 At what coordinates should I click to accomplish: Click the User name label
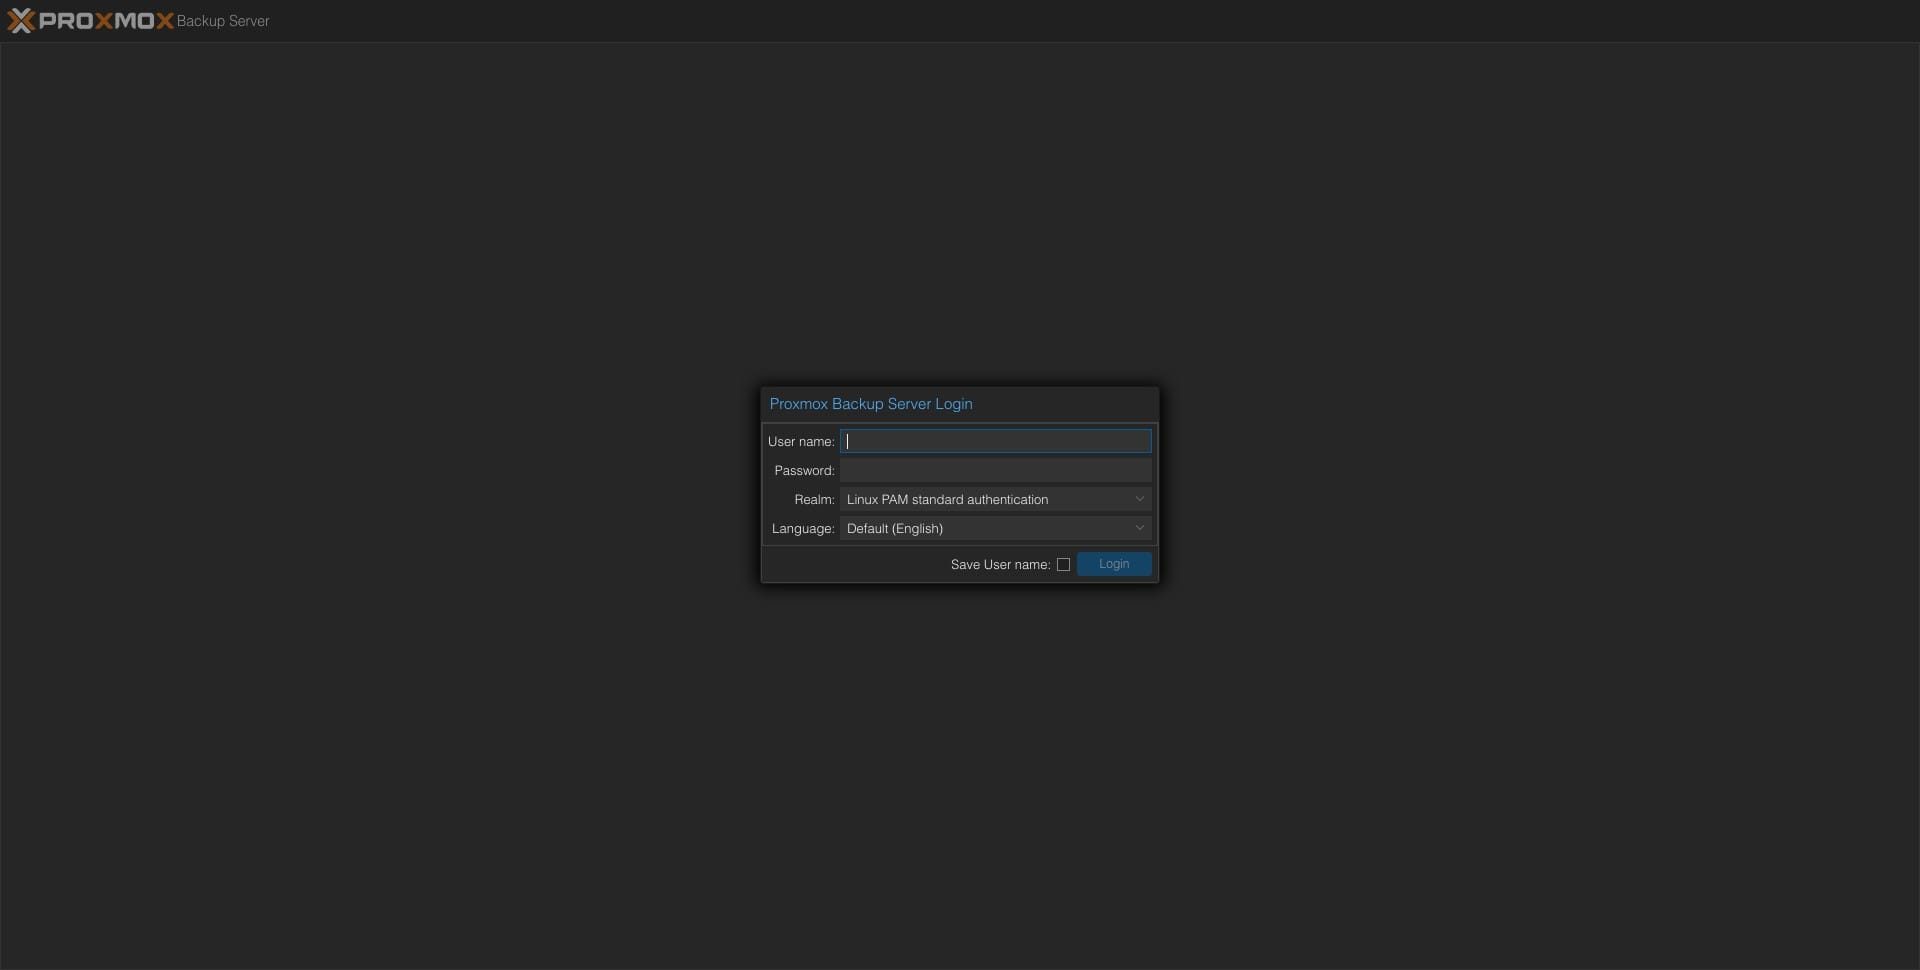click(x=800, y=442)
